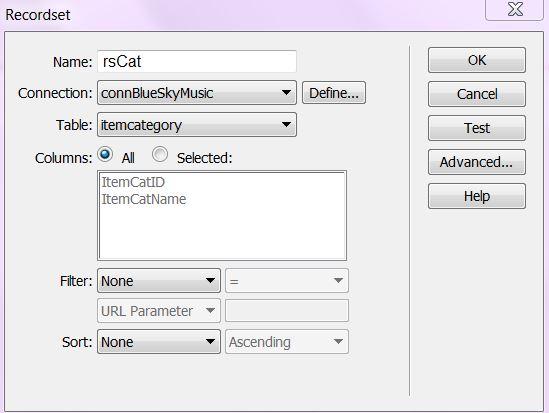The height and width of the screenshot is (413, 549).
Task: Close the Recordset dialog window
Action: pos(515,9)
